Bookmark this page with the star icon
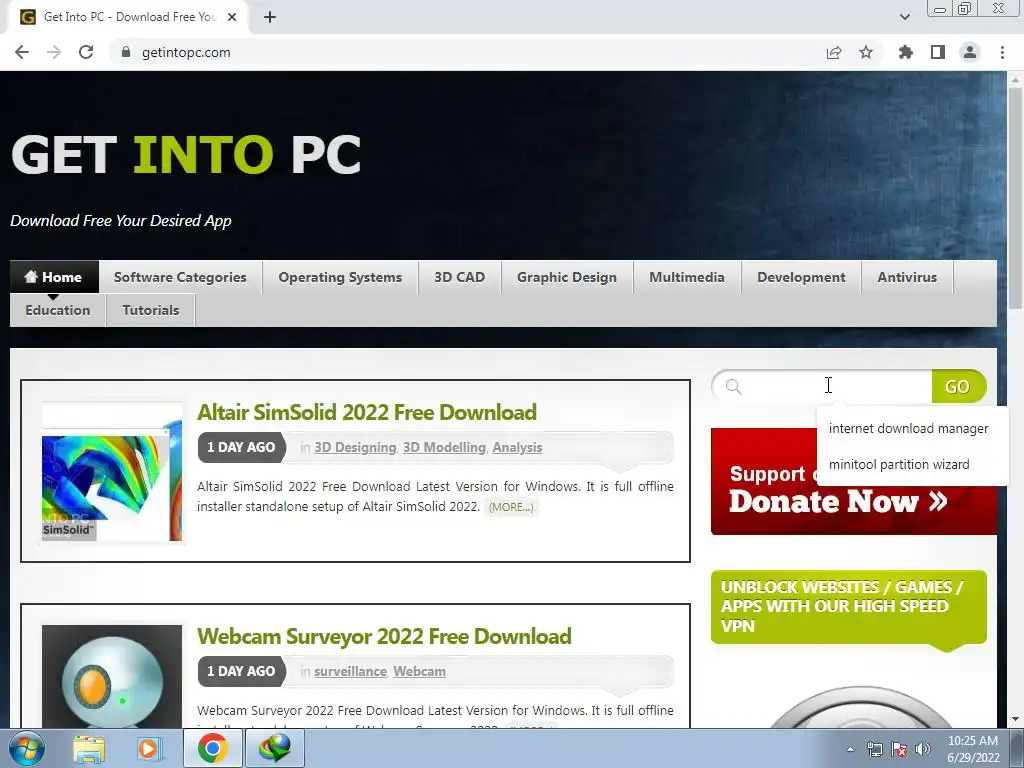The height and width of the screenshot is (768, 1024). tap(866, 52)
